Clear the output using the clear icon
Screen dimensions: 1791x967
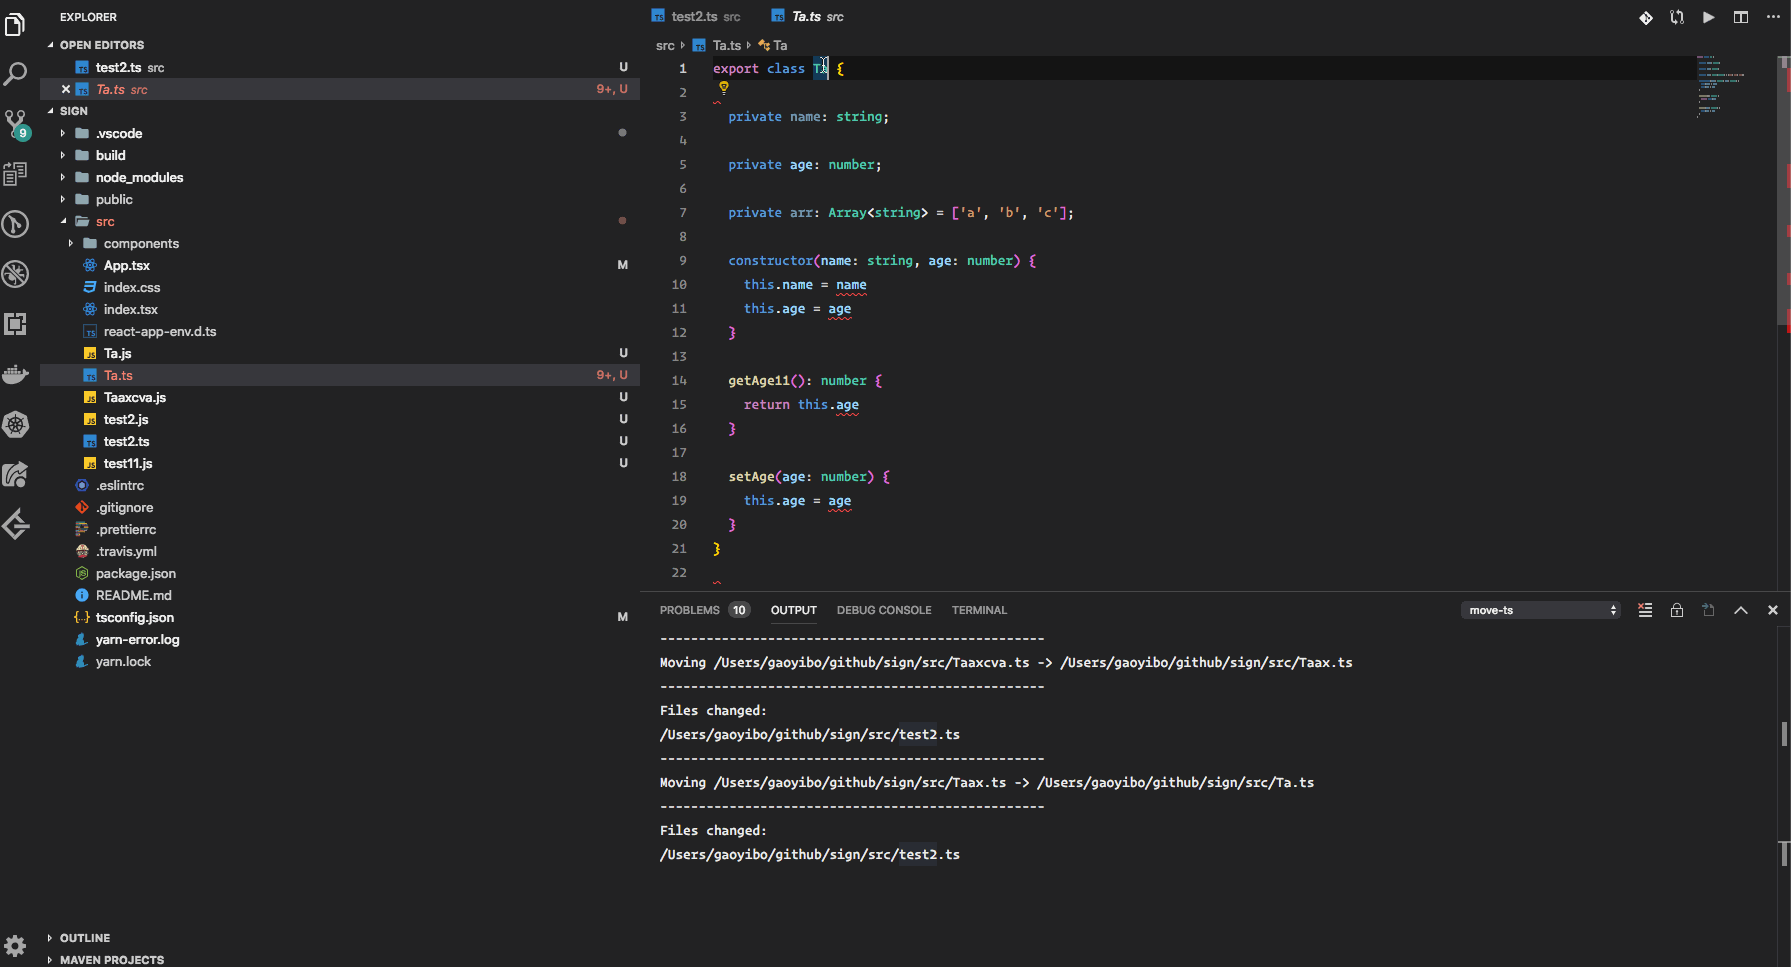(x=1645, y=610)
